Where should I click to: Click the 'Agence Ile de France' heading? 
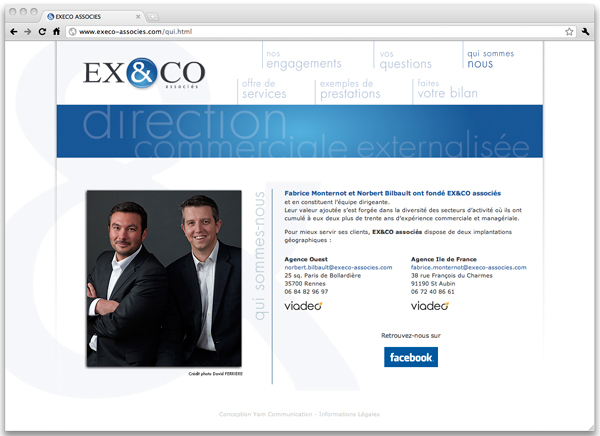[x=444, y=259]
